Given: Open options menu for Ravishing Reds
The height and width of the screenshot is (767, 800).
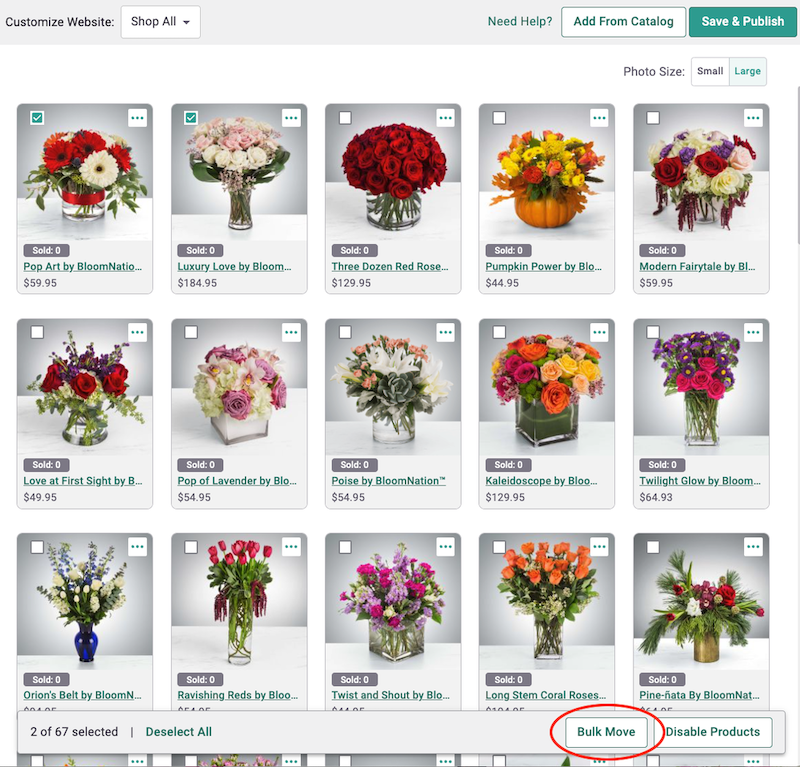Looking at the screenshot, I should [291, 547].
